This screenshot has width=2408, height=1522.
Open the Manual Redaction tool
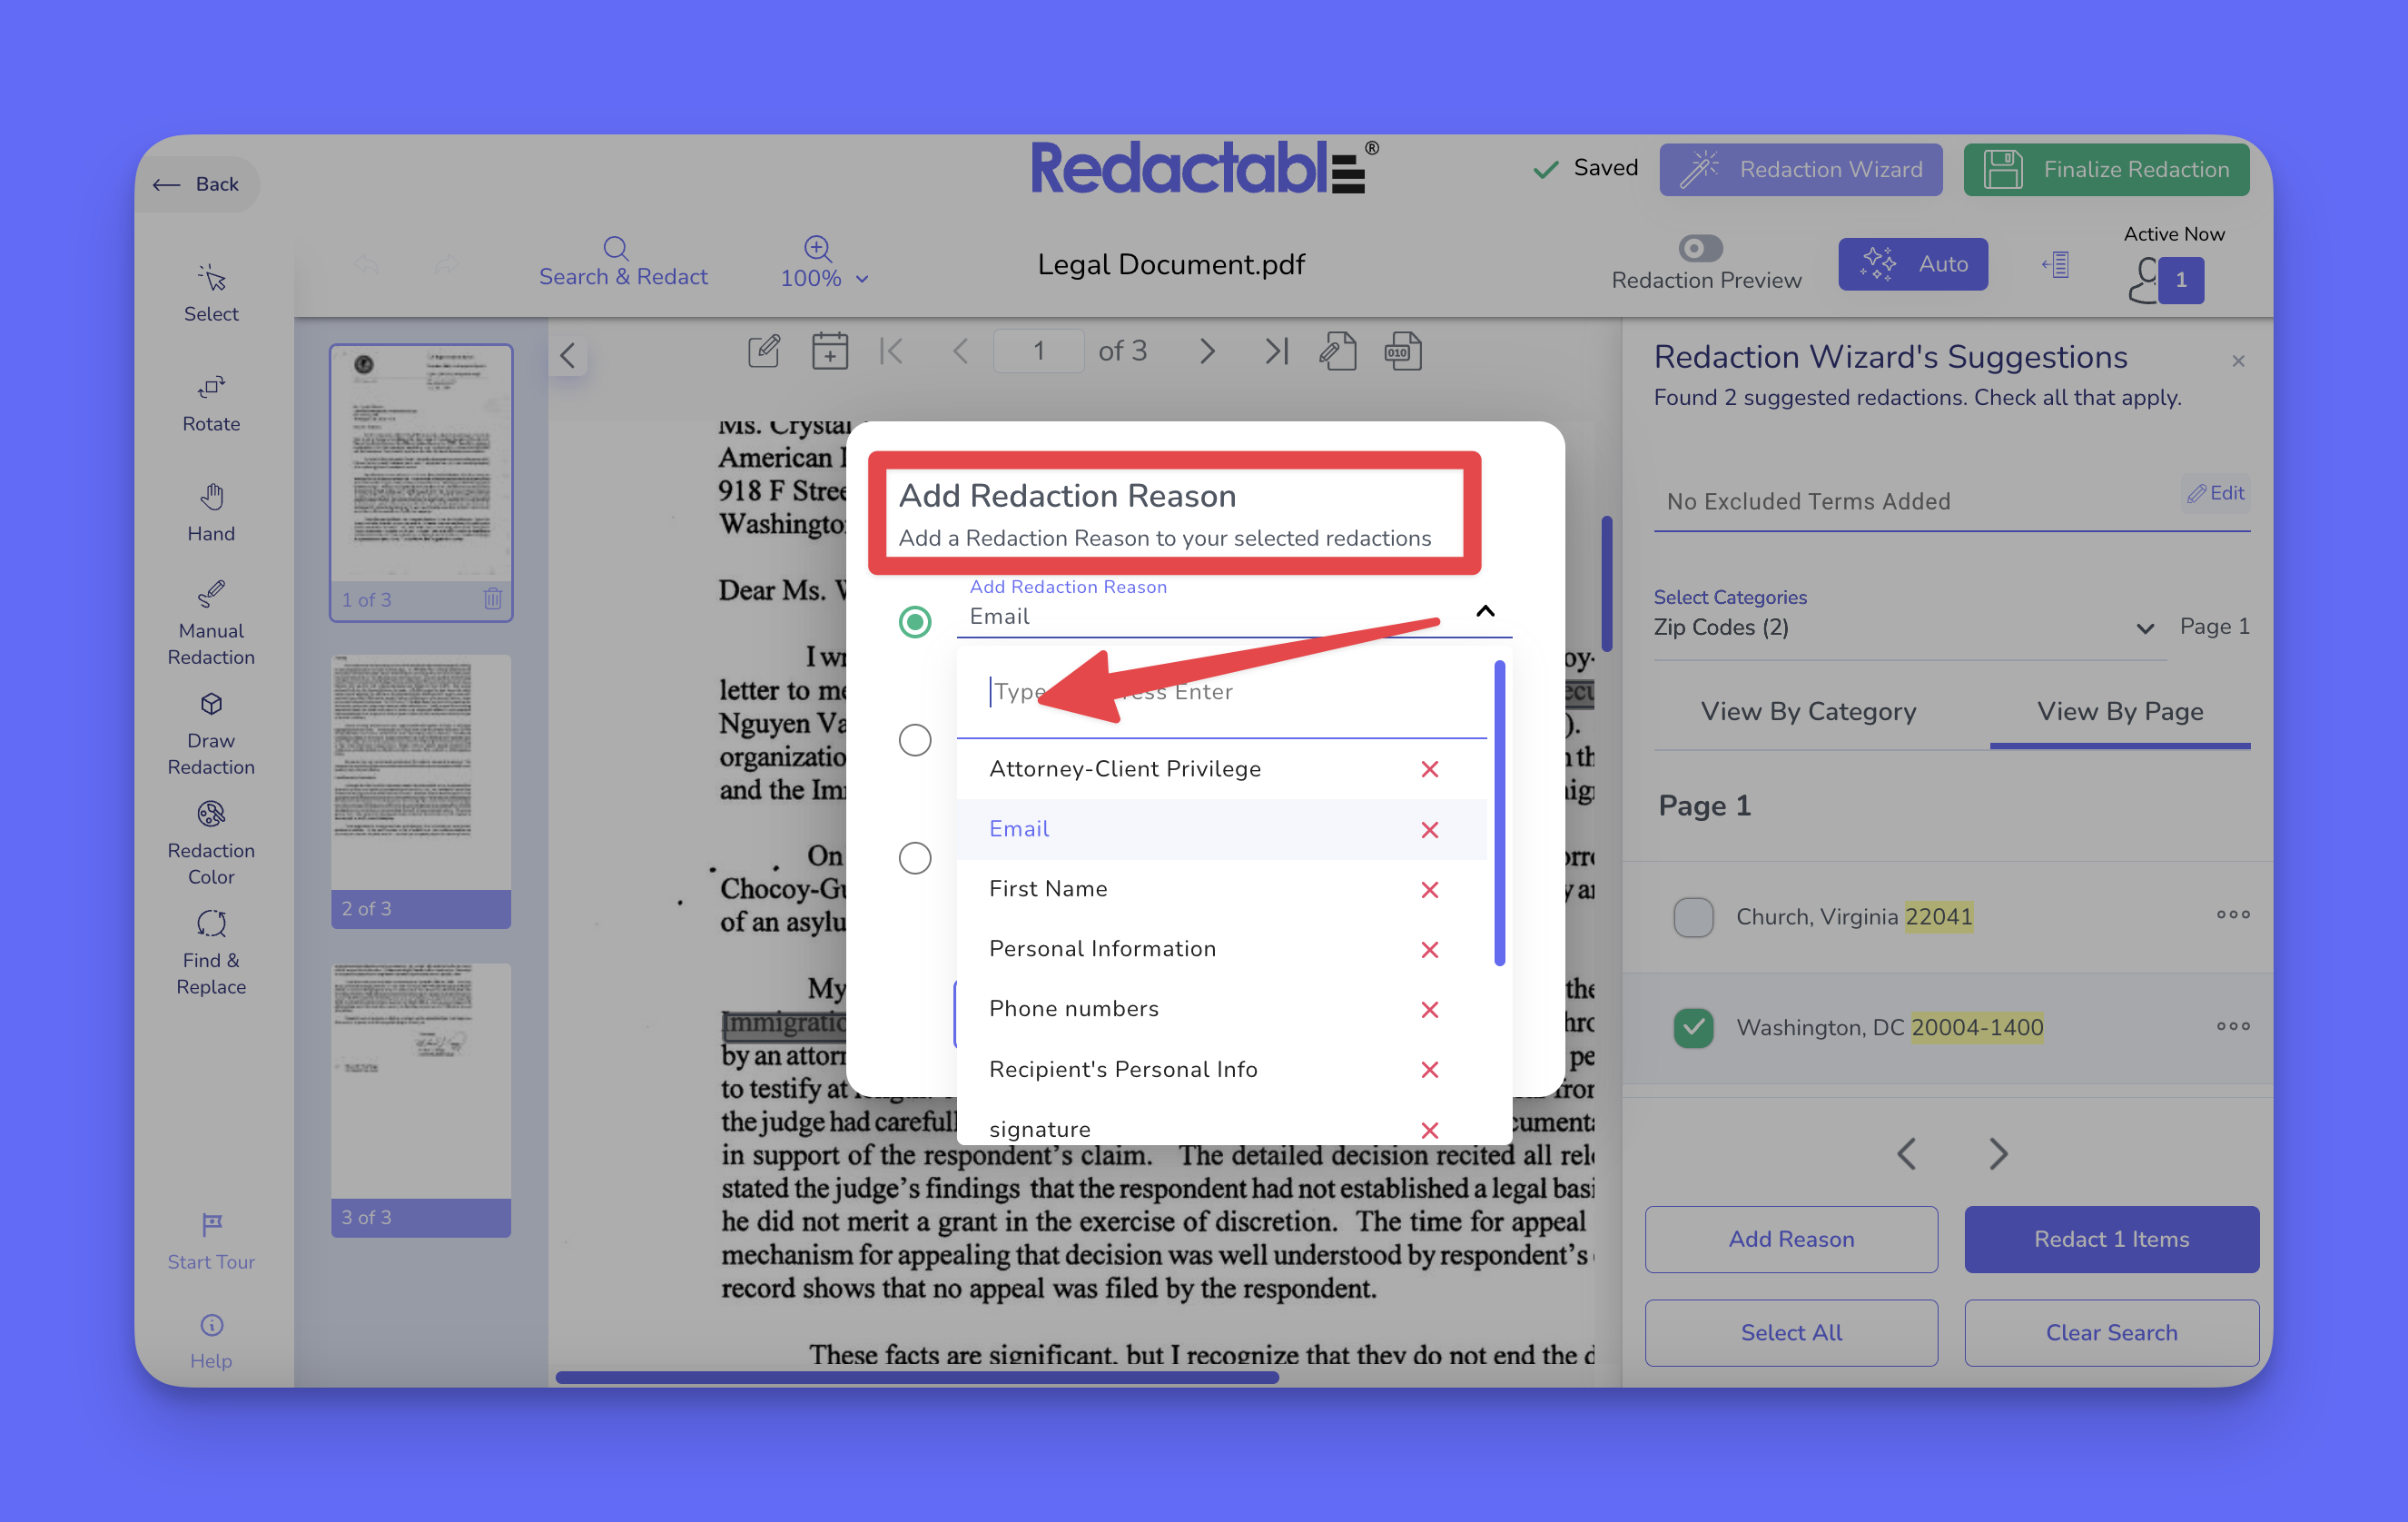(x=211, y=622)
